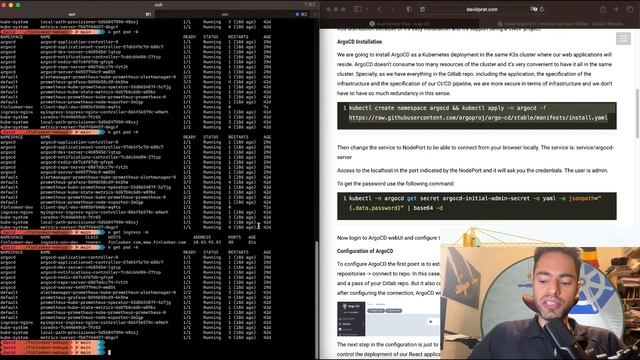Click the extension icon left of address bar

(422, 9)
